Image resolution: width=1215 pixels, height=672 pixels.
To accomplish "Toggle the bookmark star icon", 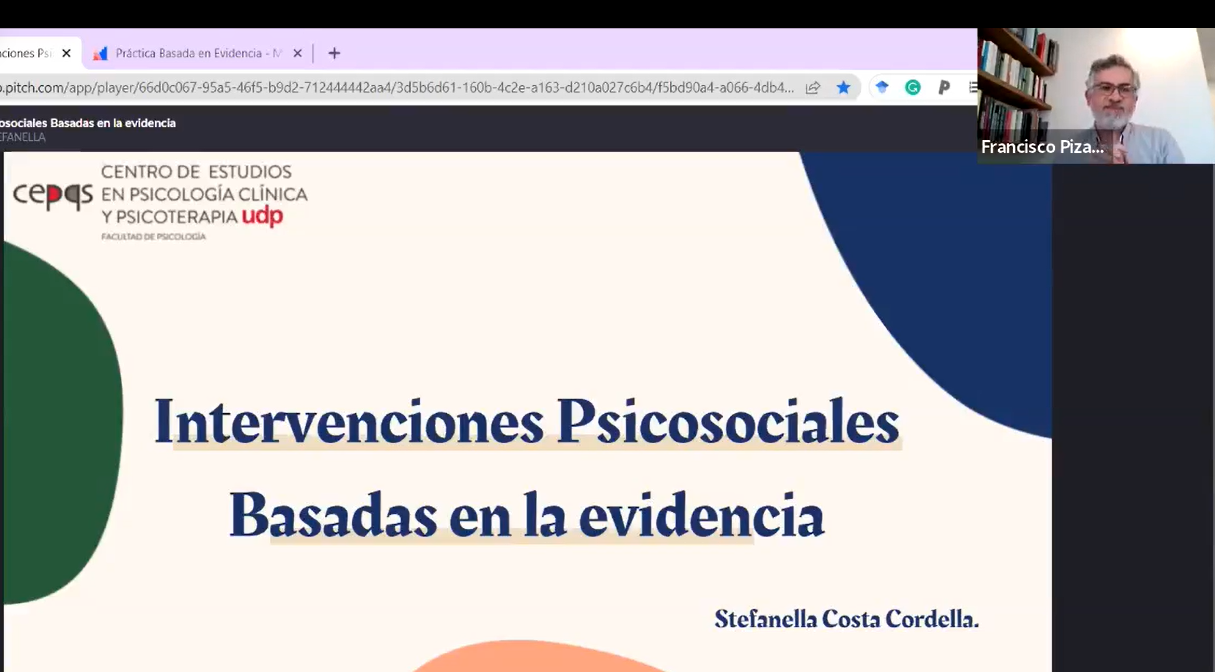I will tap(843, 88).
